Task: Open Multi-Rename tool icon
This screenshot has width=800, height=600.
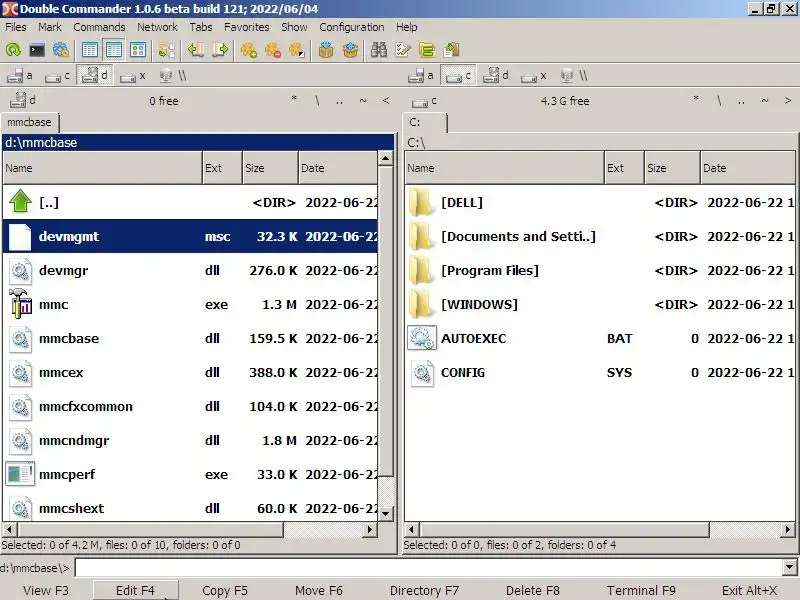Action: pyautogui.click(x=403, y=50)
